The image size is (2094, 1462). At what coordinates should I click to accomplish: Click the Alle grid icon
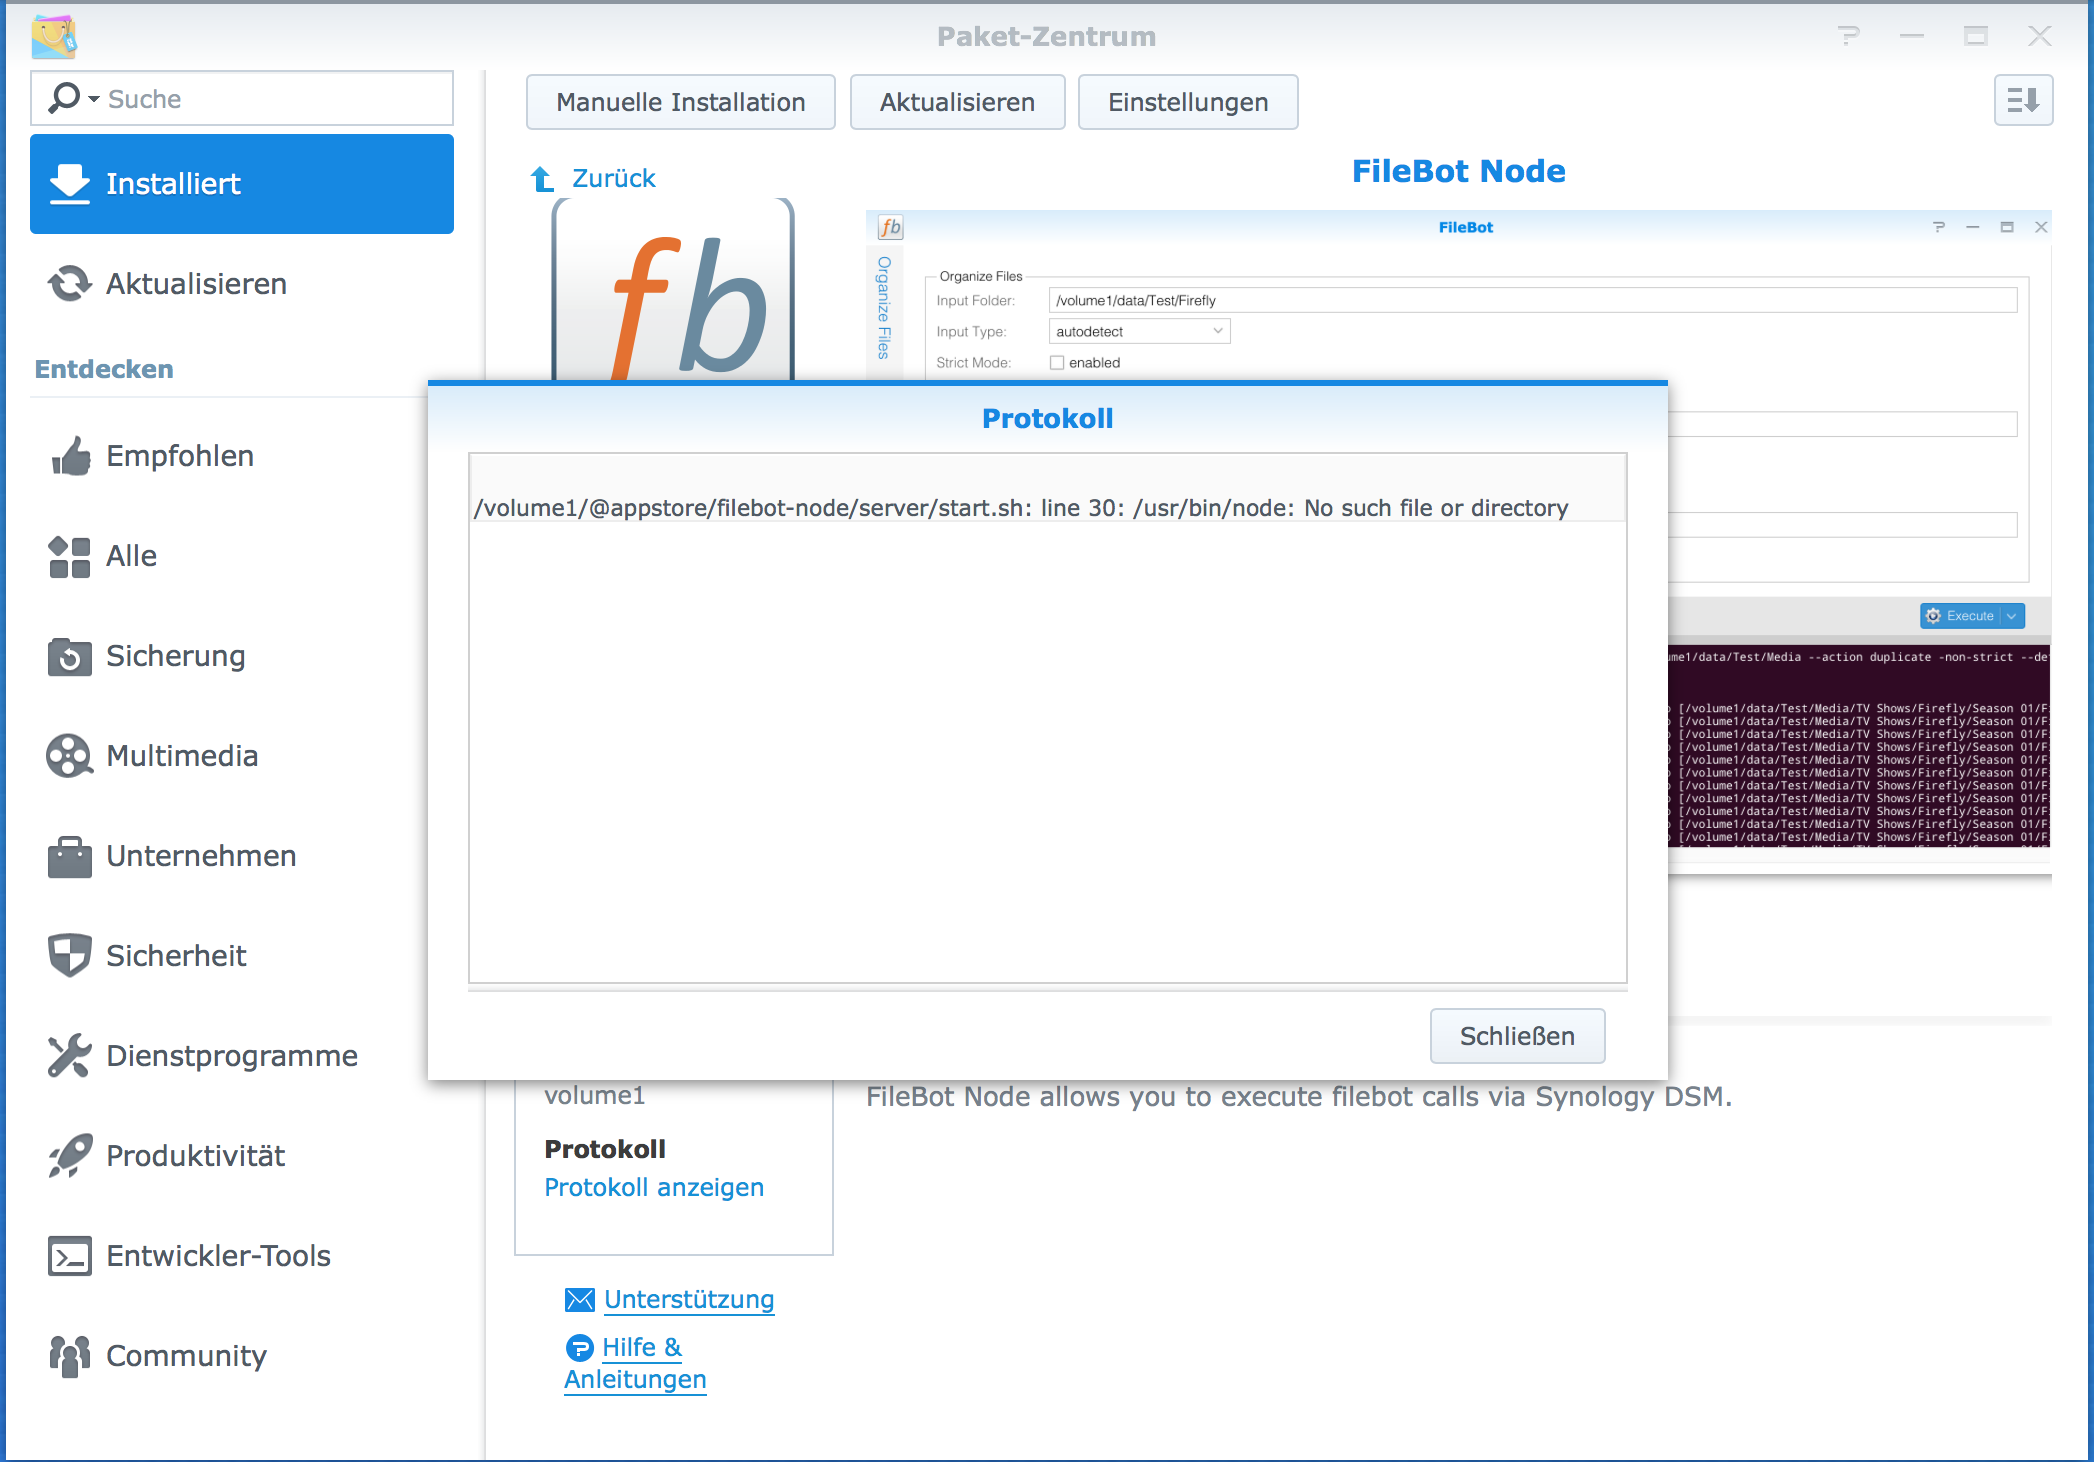70,557
